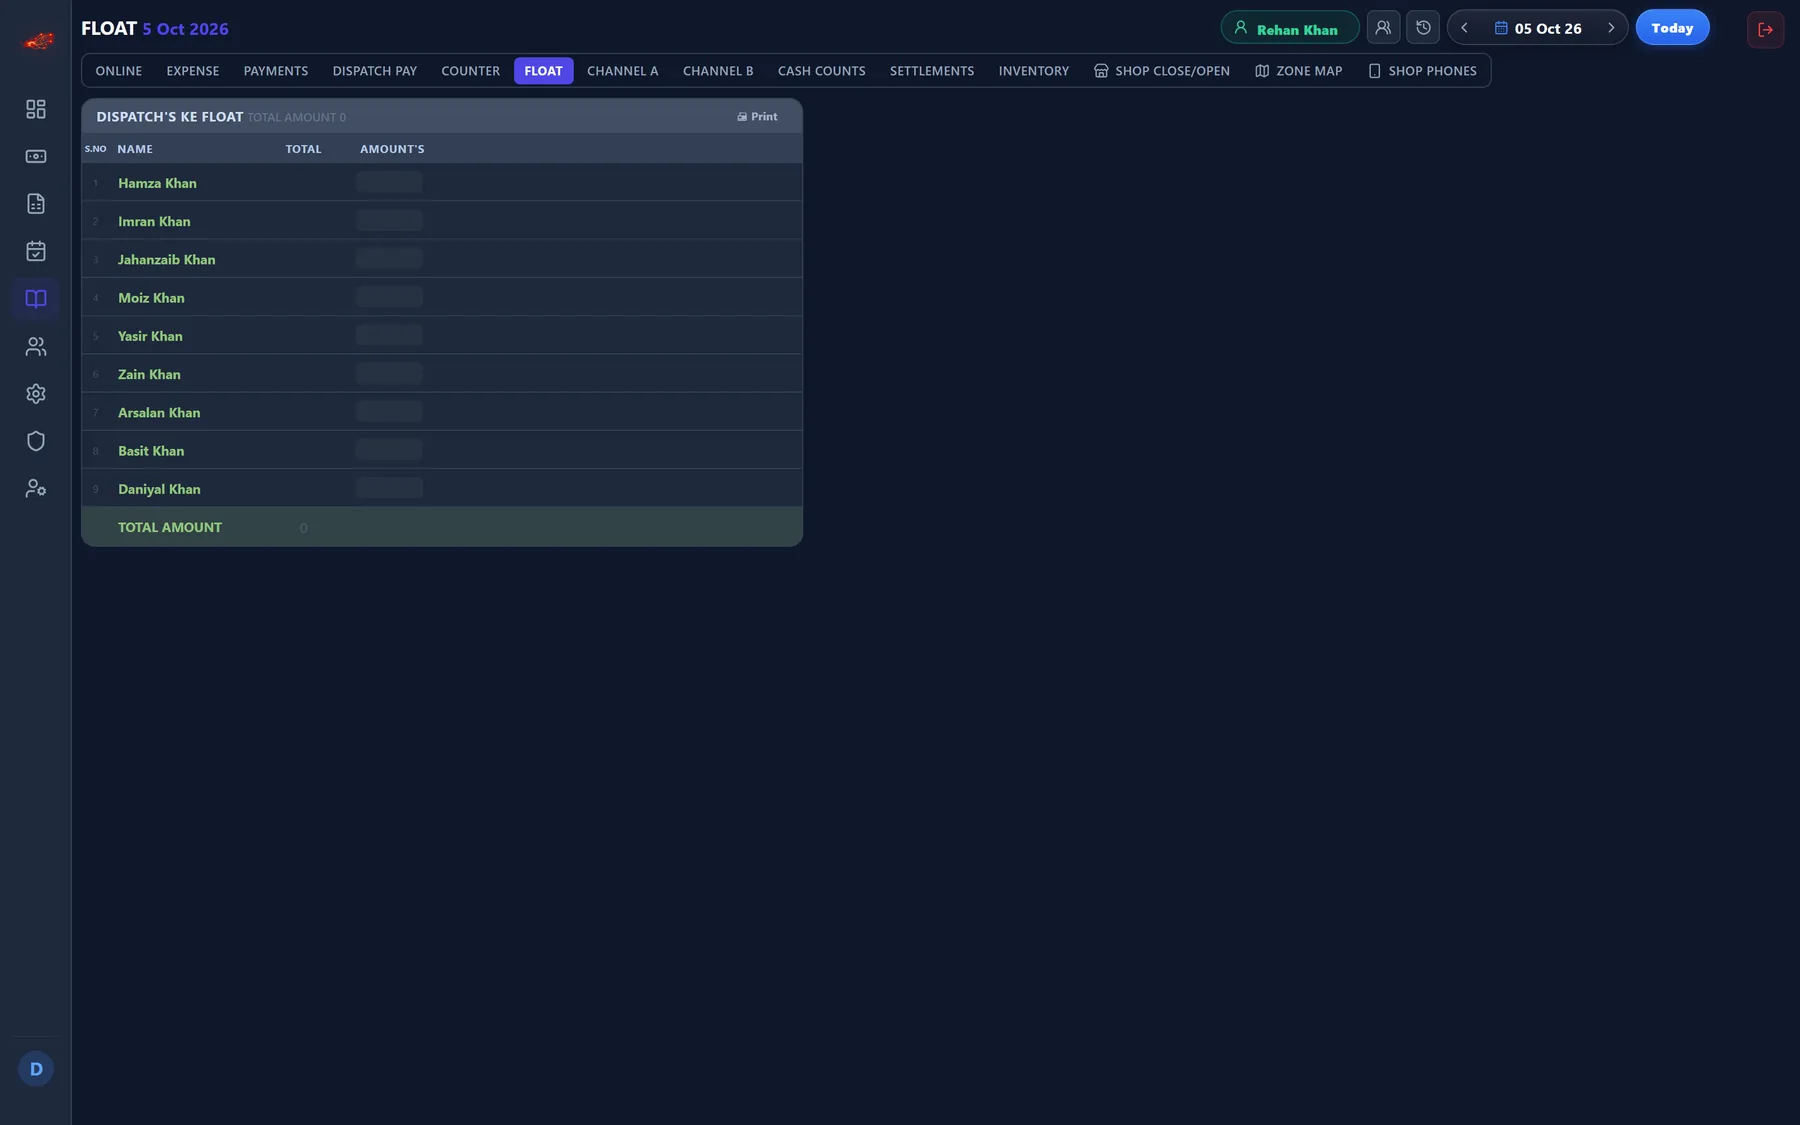
Task: Open the SETTLEMENTS tab
Action: pos(932,71)
